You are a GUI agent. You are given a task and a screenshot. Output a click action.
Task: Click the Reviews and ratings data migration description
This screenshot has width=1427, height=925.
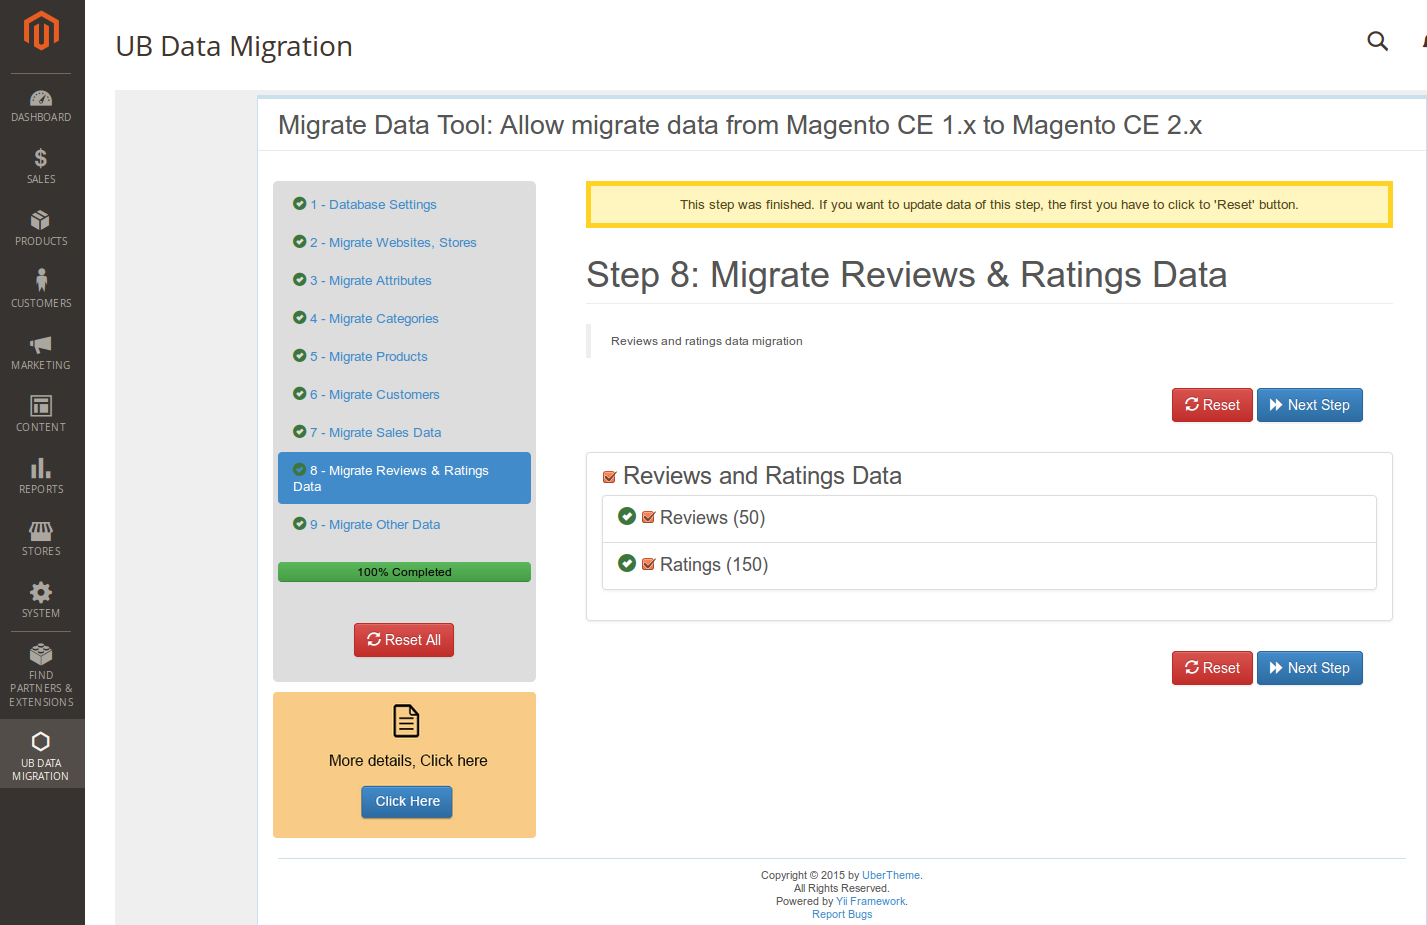click(706, 341)
